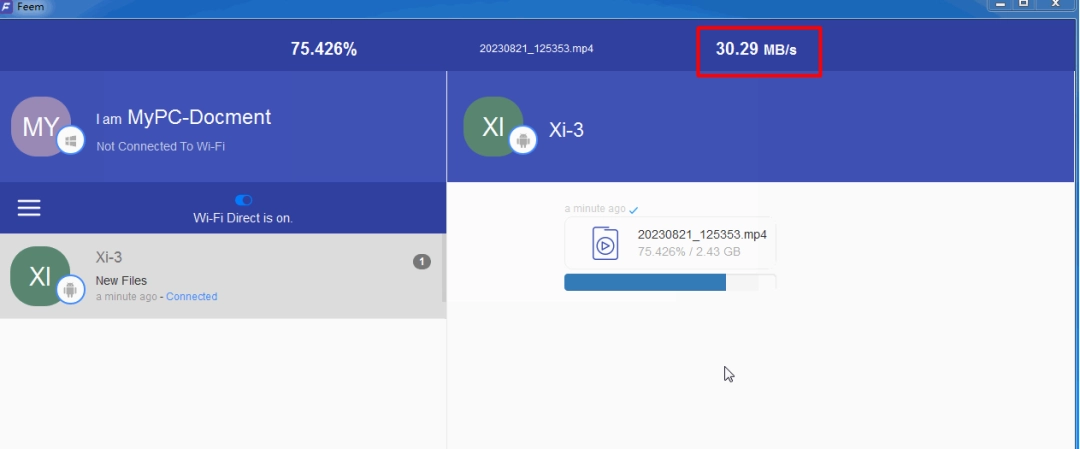This screenshot has width=1080, height=449.
Task: Click the Xi-3 chat header name
Action: tap(566, 130)
